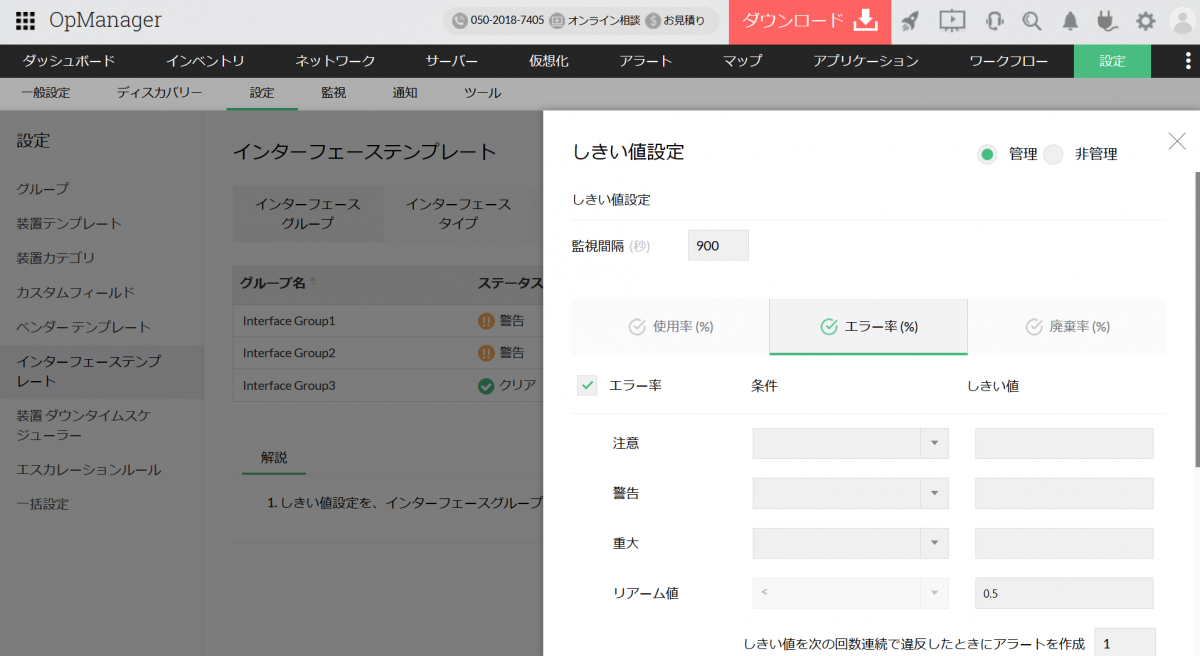Click the インターフェースグループ button
This screenshot has height=656, width=1200.
(x=308, y=213)
